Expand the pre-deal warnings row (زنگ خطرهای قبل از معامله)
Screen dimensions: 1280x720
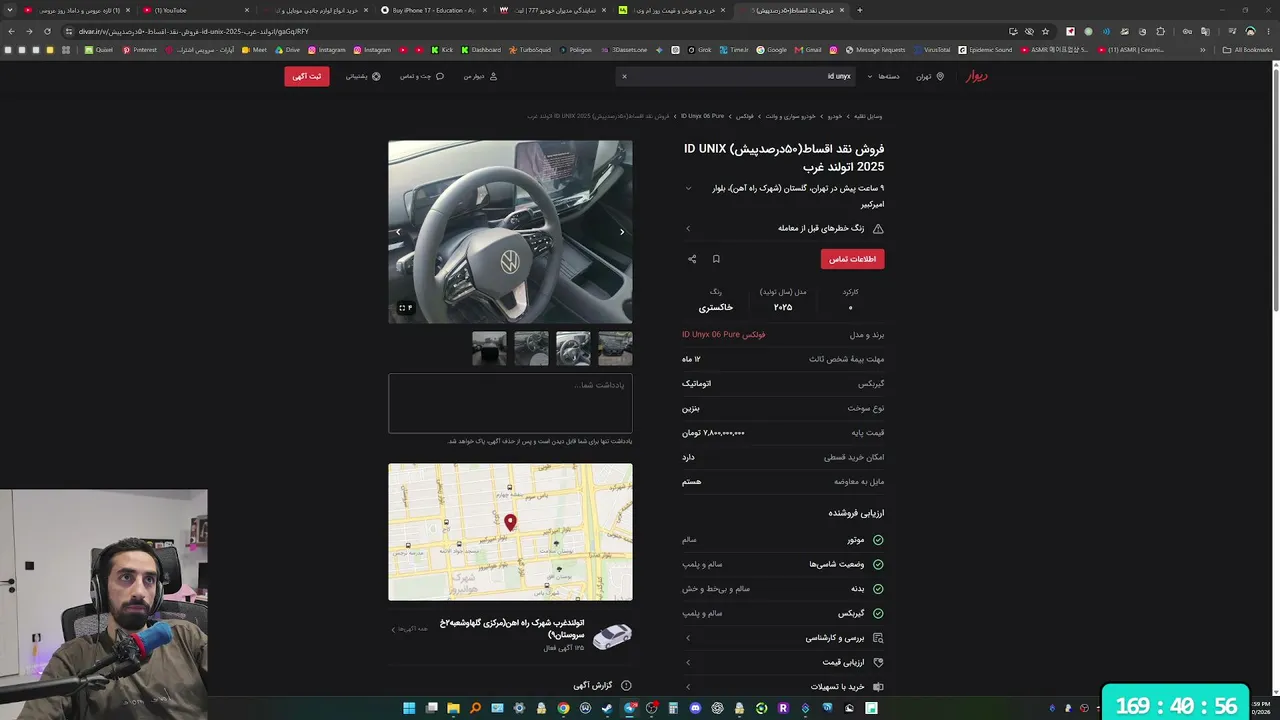tap(784, 229)
